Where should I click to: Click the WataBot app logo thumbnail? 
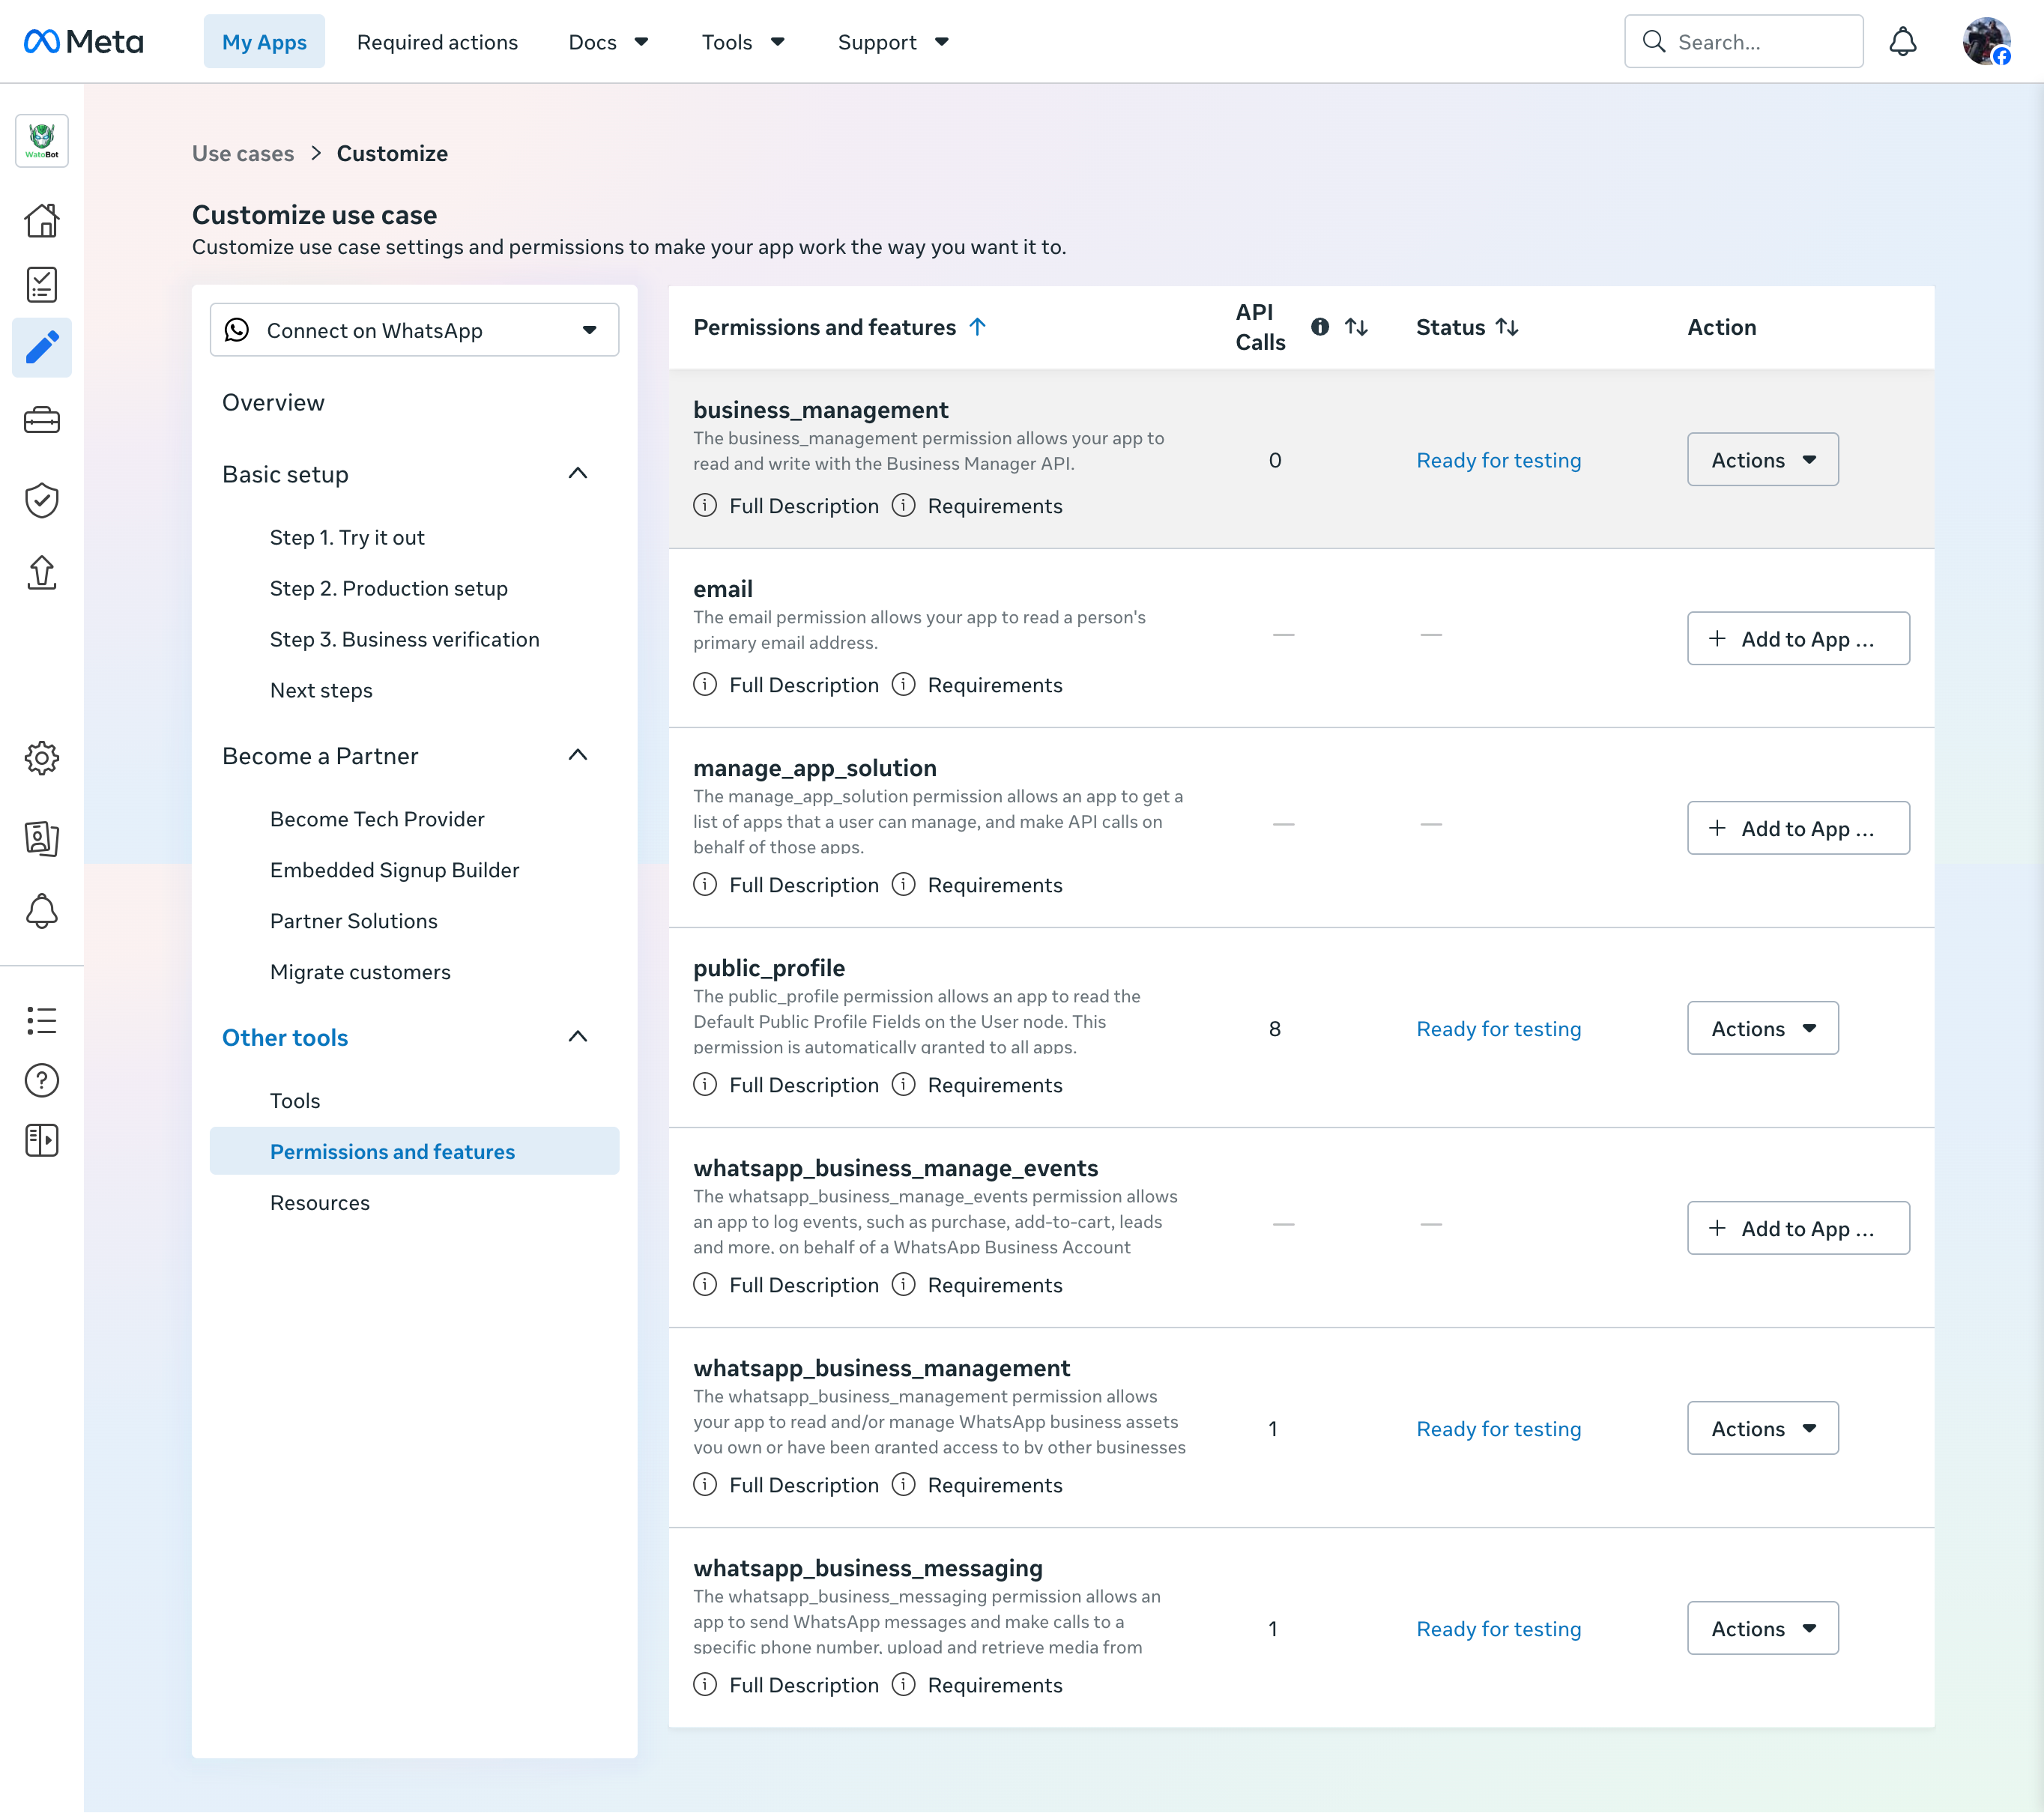42,141
